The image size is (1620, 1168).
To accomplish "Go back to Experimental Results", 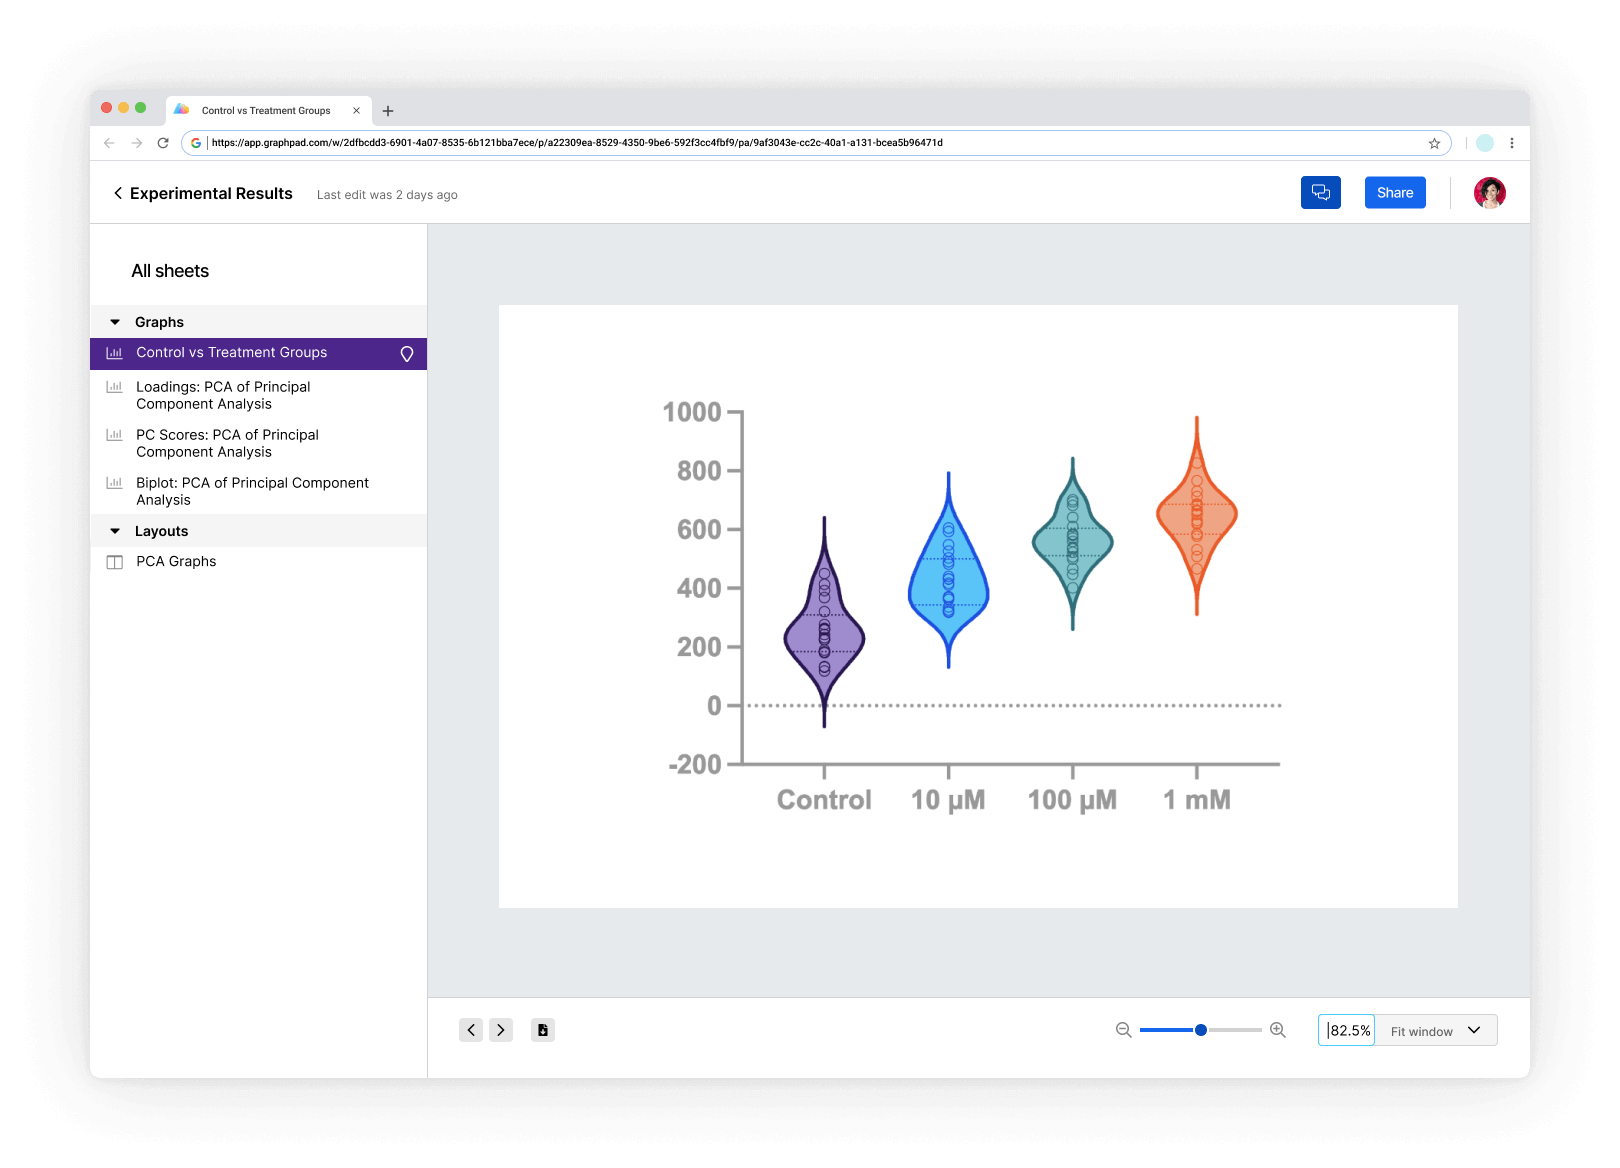I will [x=118, y=193].
